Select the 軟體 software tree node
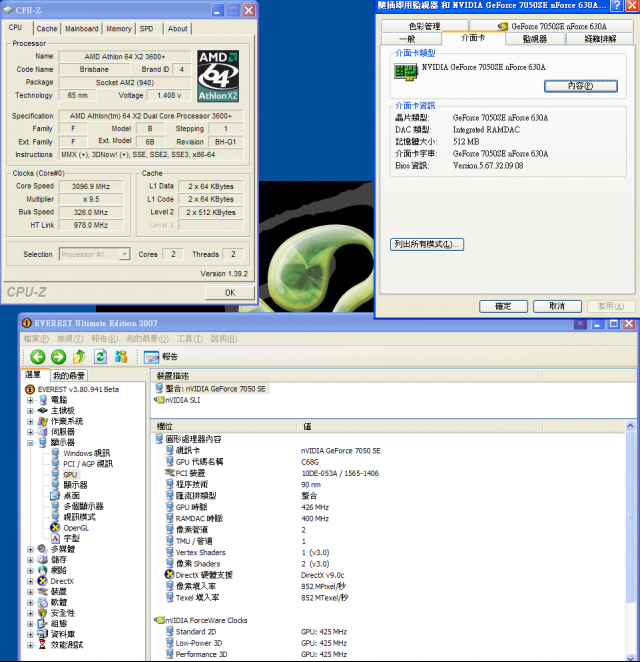This screenshot has height=662, width=640. [x=59, y=602]
